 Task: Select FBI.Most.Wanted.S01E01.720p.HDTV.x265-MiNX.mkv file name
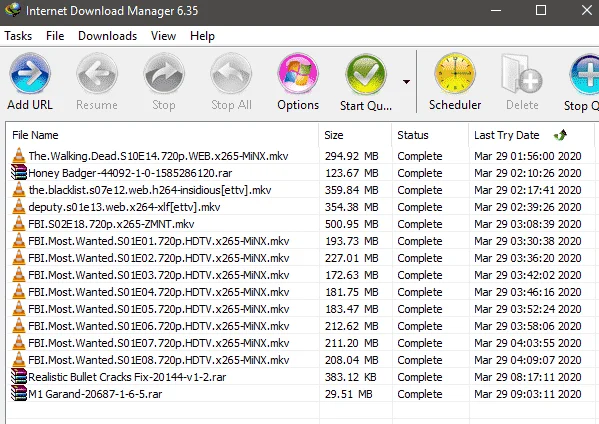point(159,241)
